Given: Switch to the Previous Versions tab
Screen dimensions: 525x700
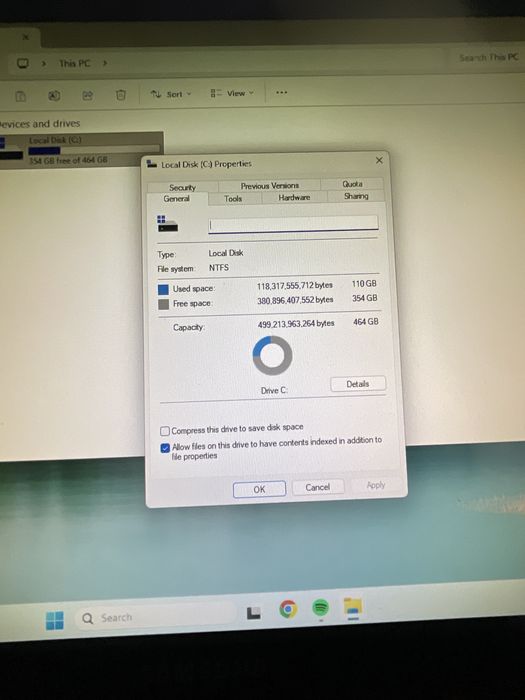Looking at the screenshot, I should point(270,185).
